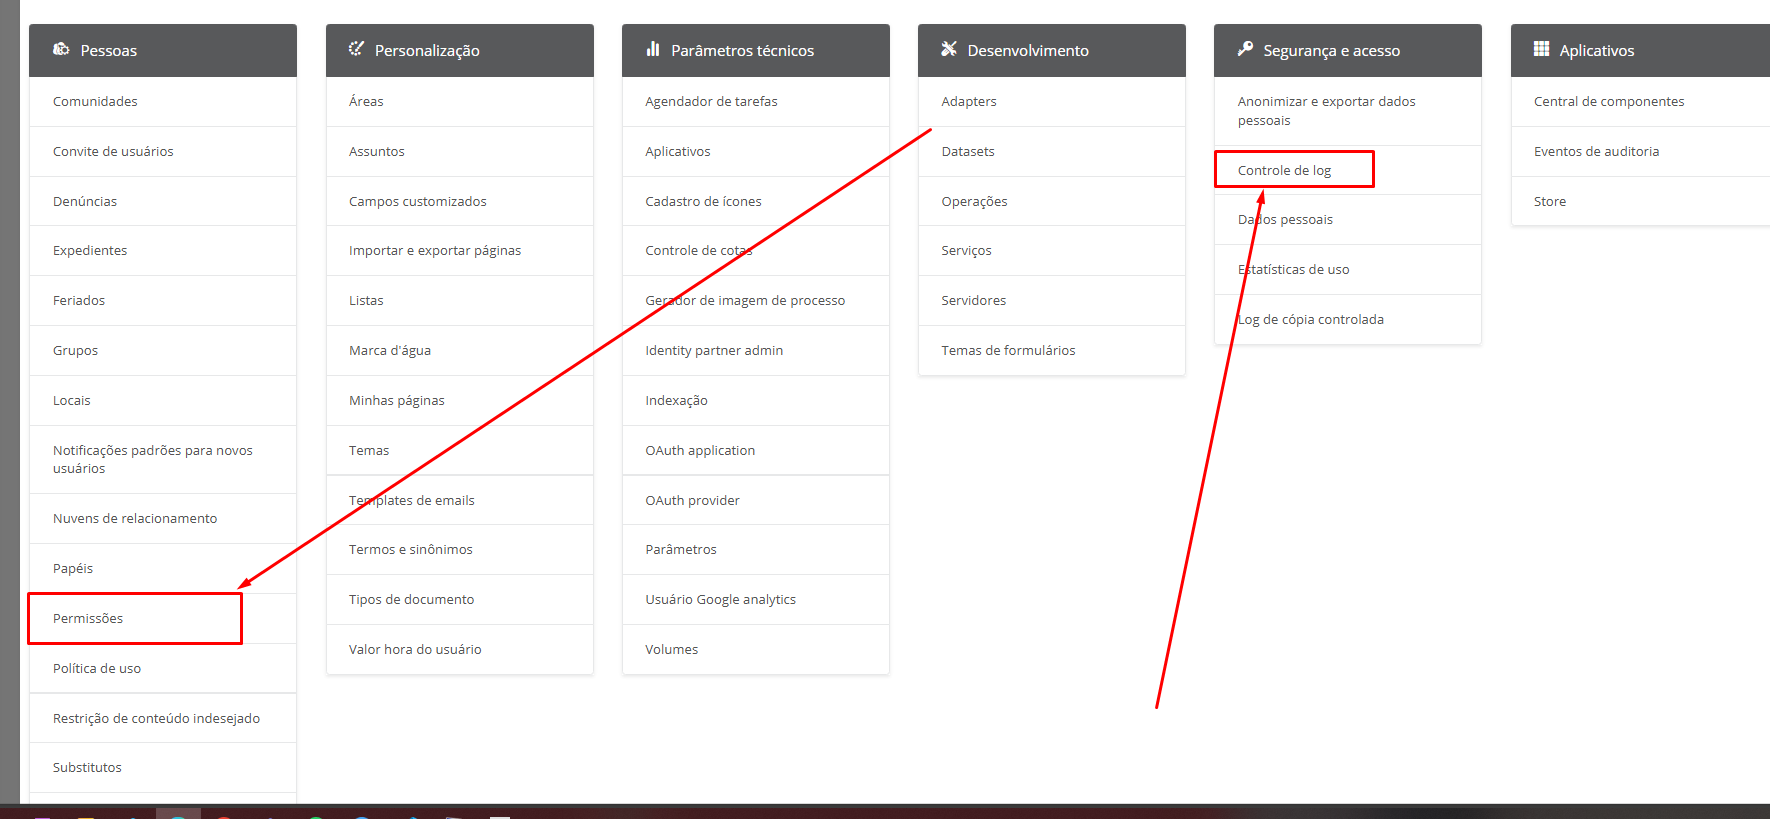Screen dimensions: 1770x819
Task: Click the Desenvolvimento tools icon
Action: coord(949,49)
